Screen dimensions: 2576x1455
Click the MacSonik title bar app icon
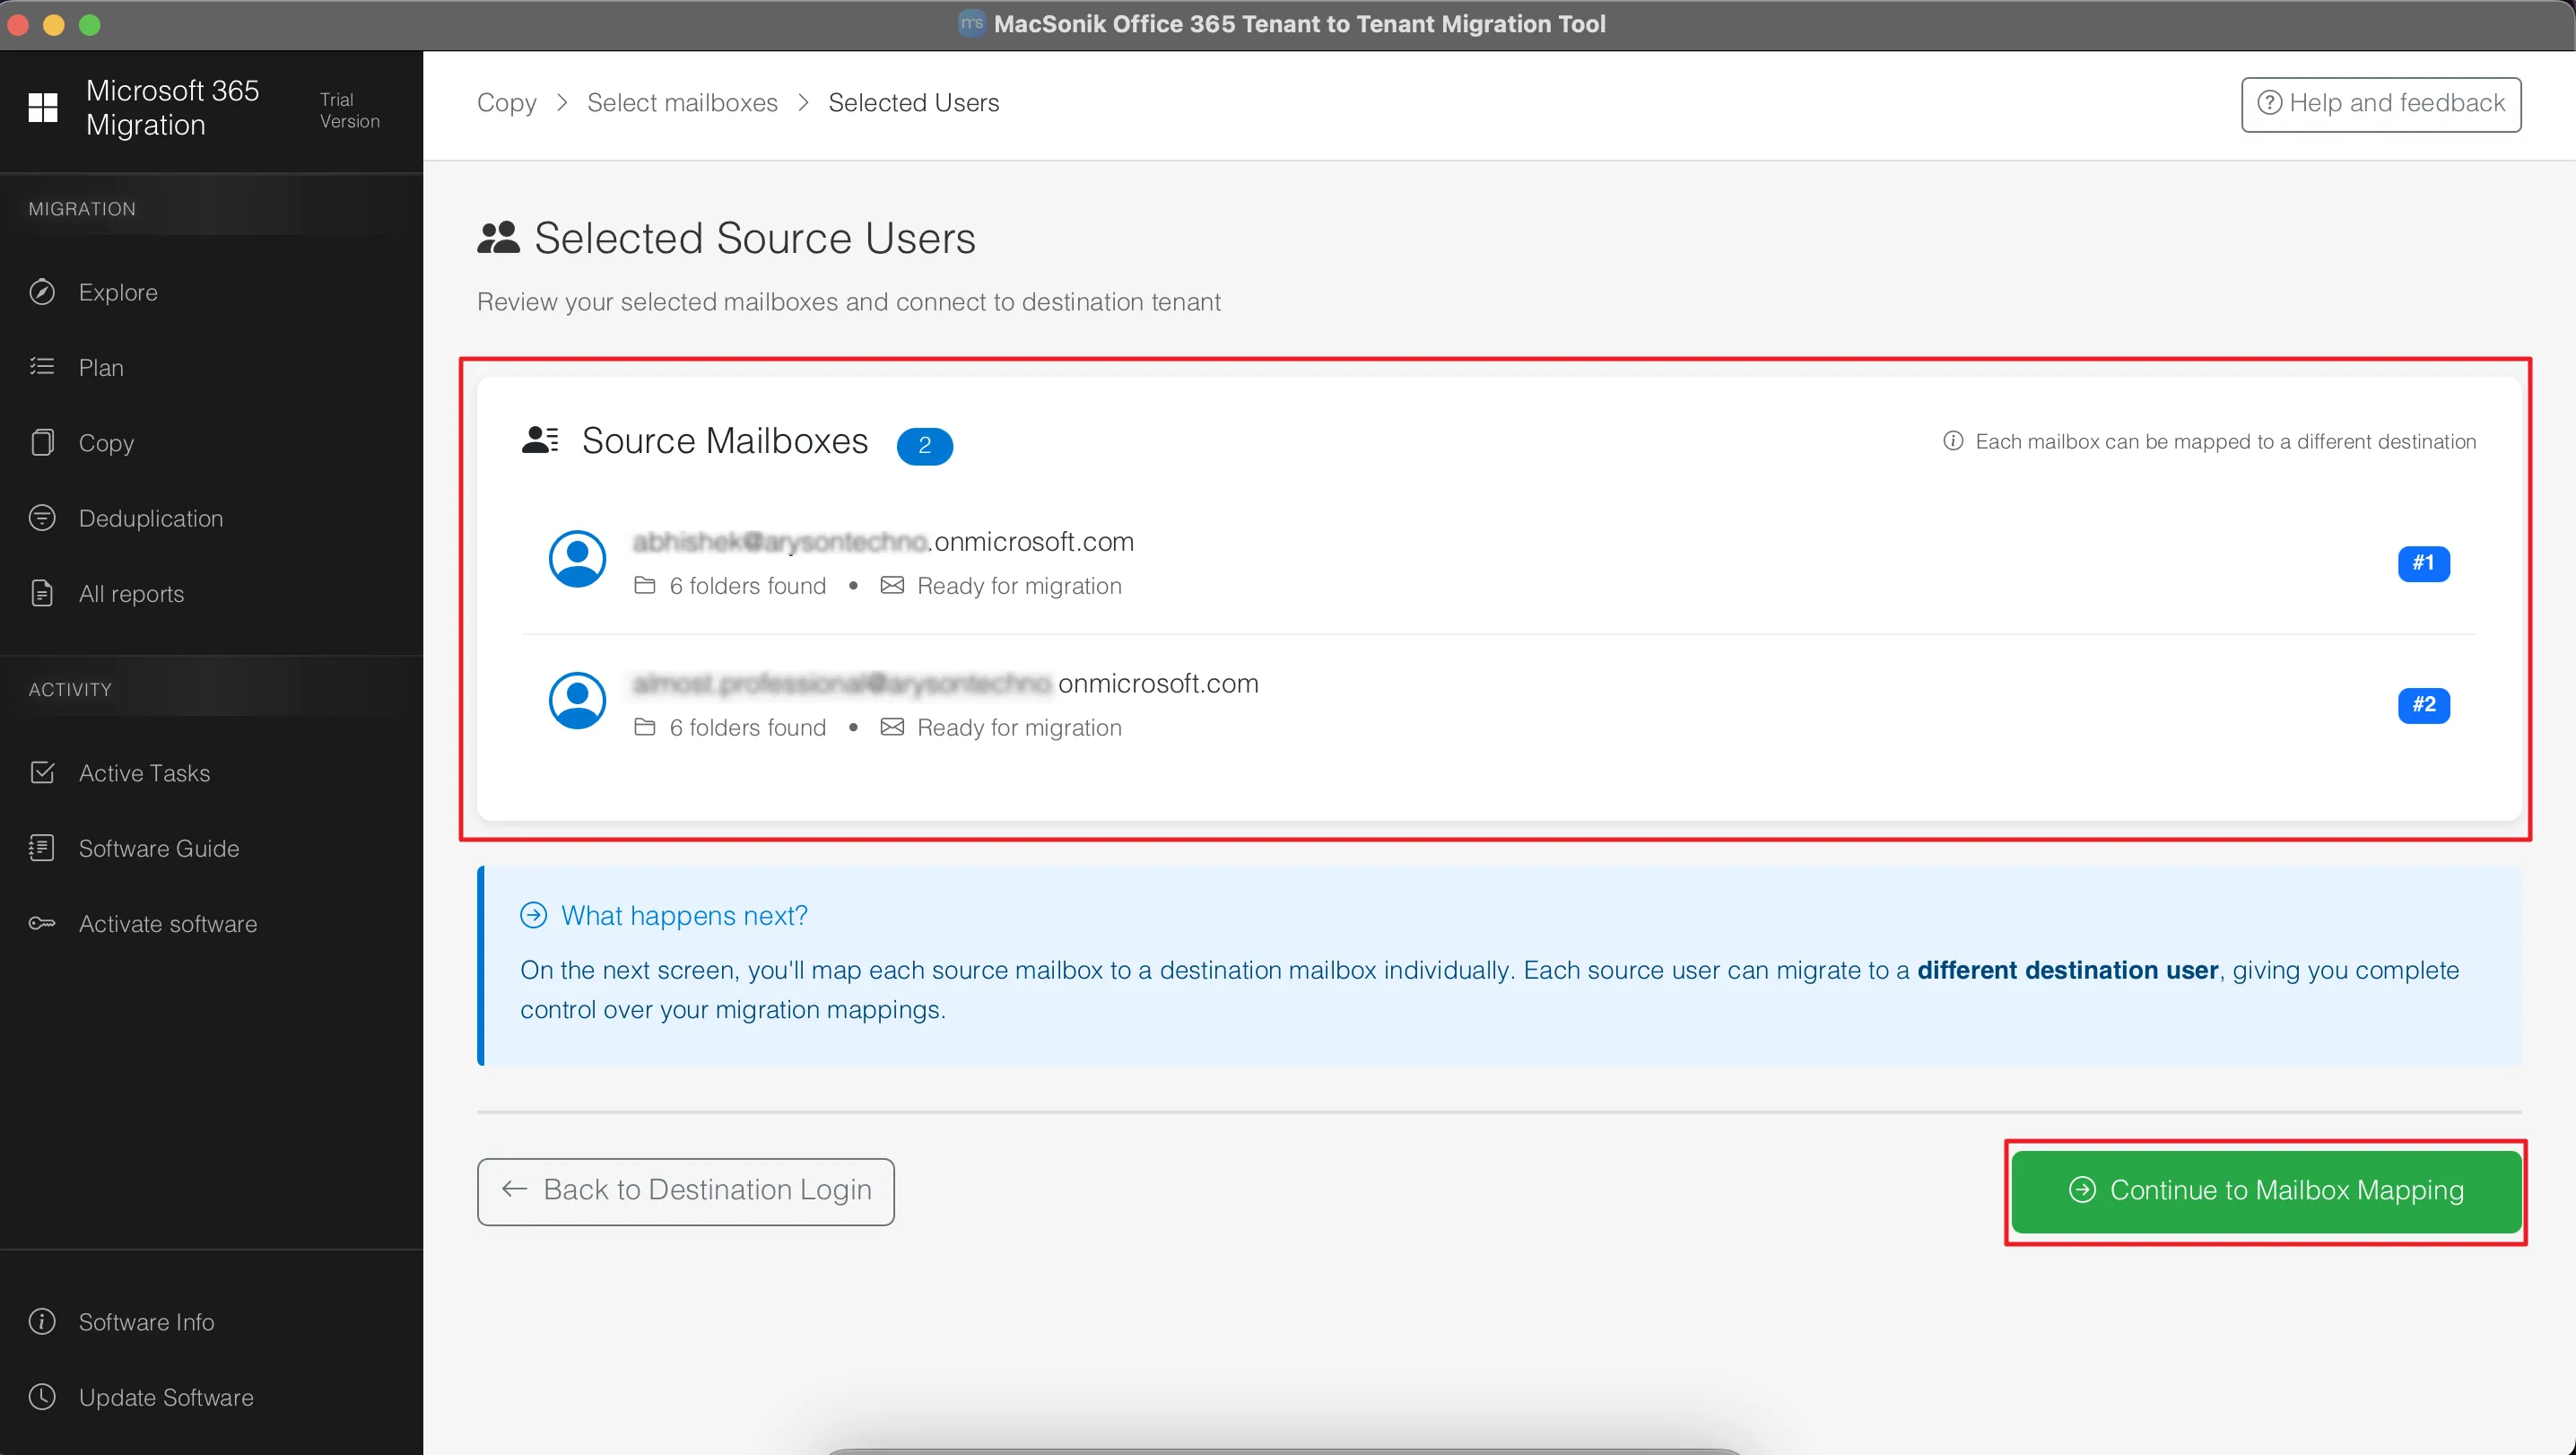pyautogui.click(x=971, y=23)
